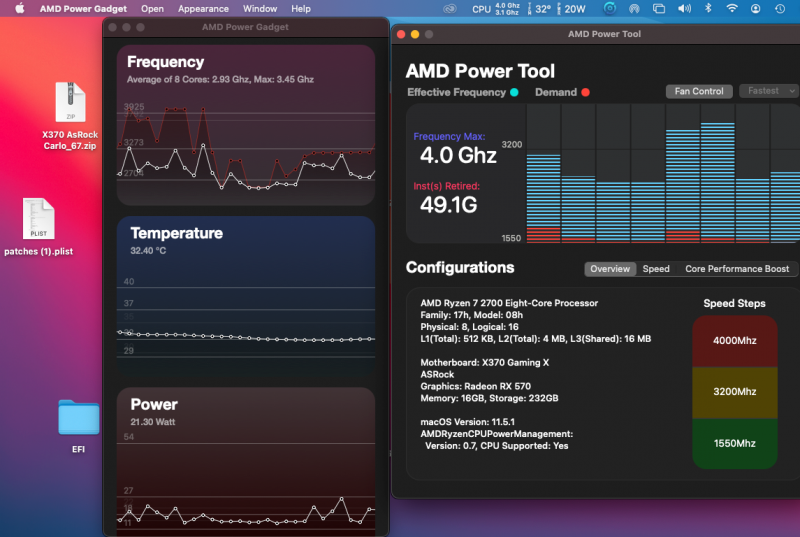
Task: Click macOS Version: 11.5.1 text
Action: [467, 422]
